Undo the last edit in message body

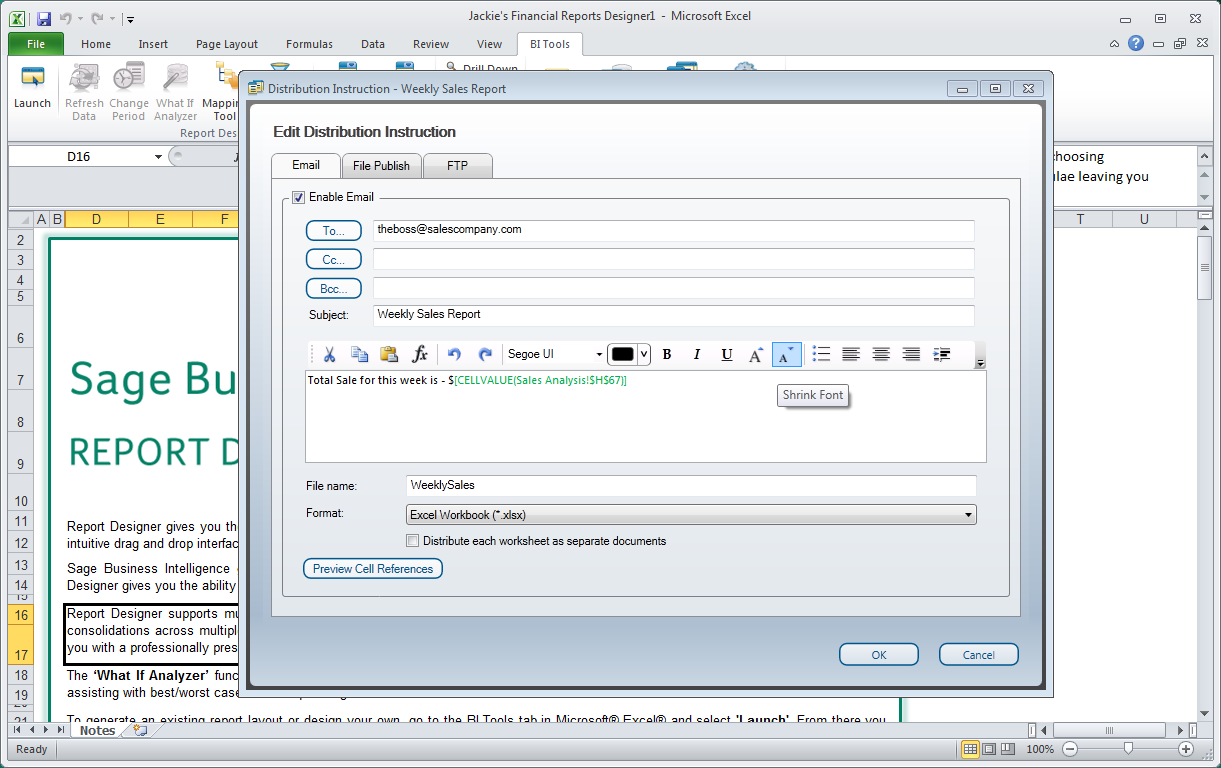pos(454,355)
